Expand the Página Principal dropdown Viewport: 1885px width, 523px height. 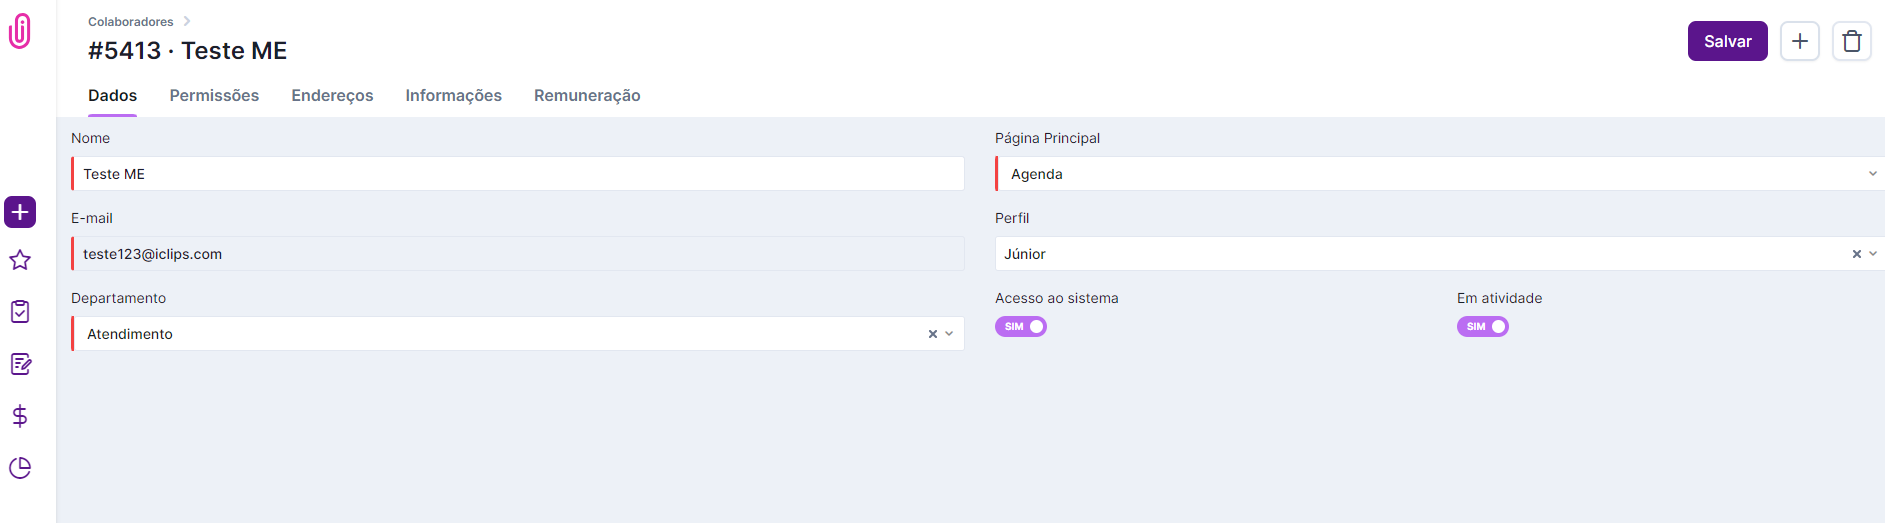(x=1872, y=174)
